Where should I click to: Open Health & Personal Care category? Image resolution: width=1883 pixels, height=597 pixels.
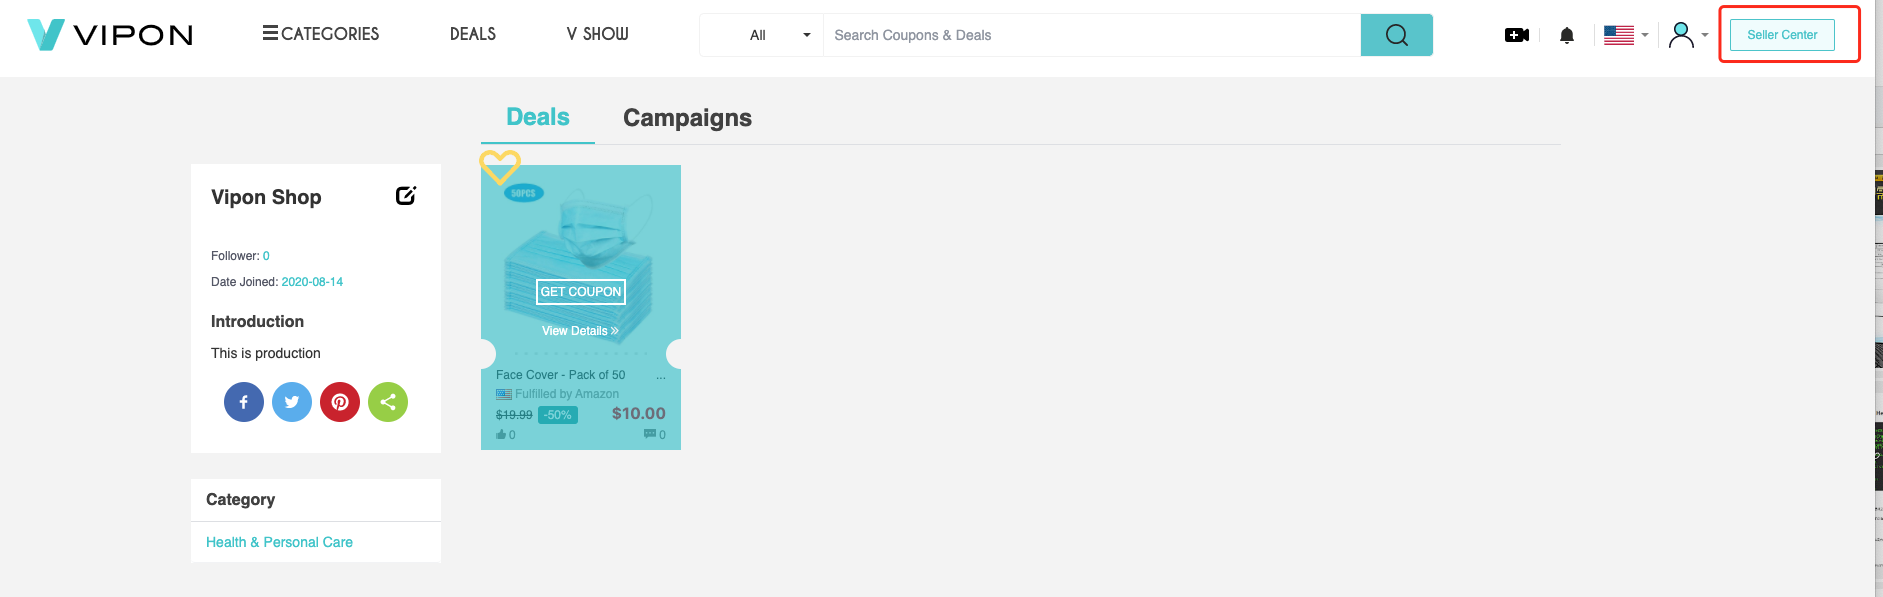tap(279, 542)
